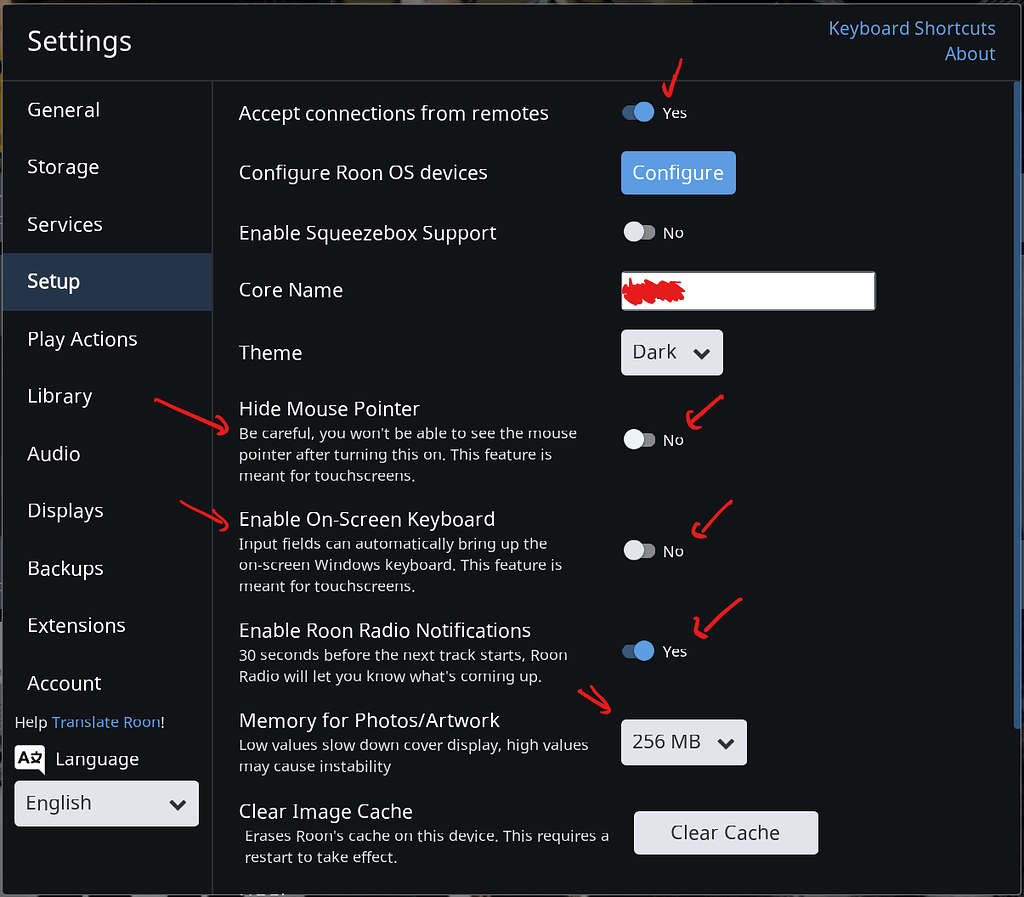The height and width of the screenshot is (897, 1024).
Task: Click the Configure Roon OS devices button
Action: 678,172
